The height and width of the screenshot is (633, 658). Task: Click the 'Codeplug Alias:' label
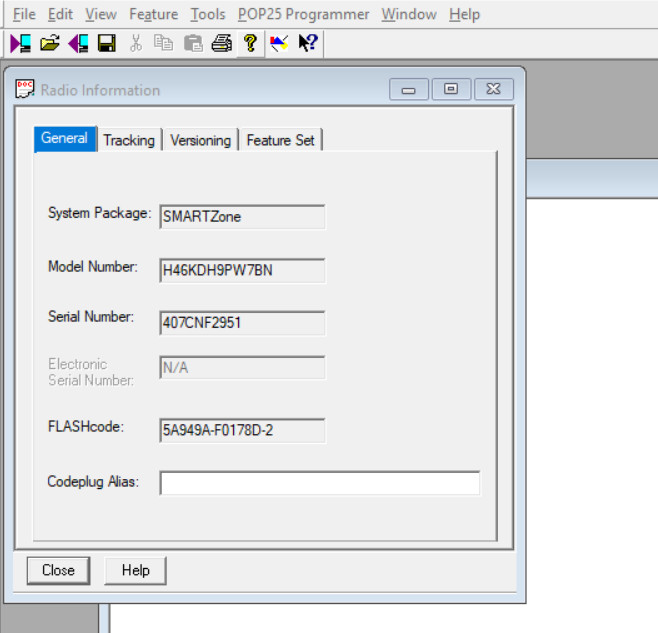click(x=93, y=481)
